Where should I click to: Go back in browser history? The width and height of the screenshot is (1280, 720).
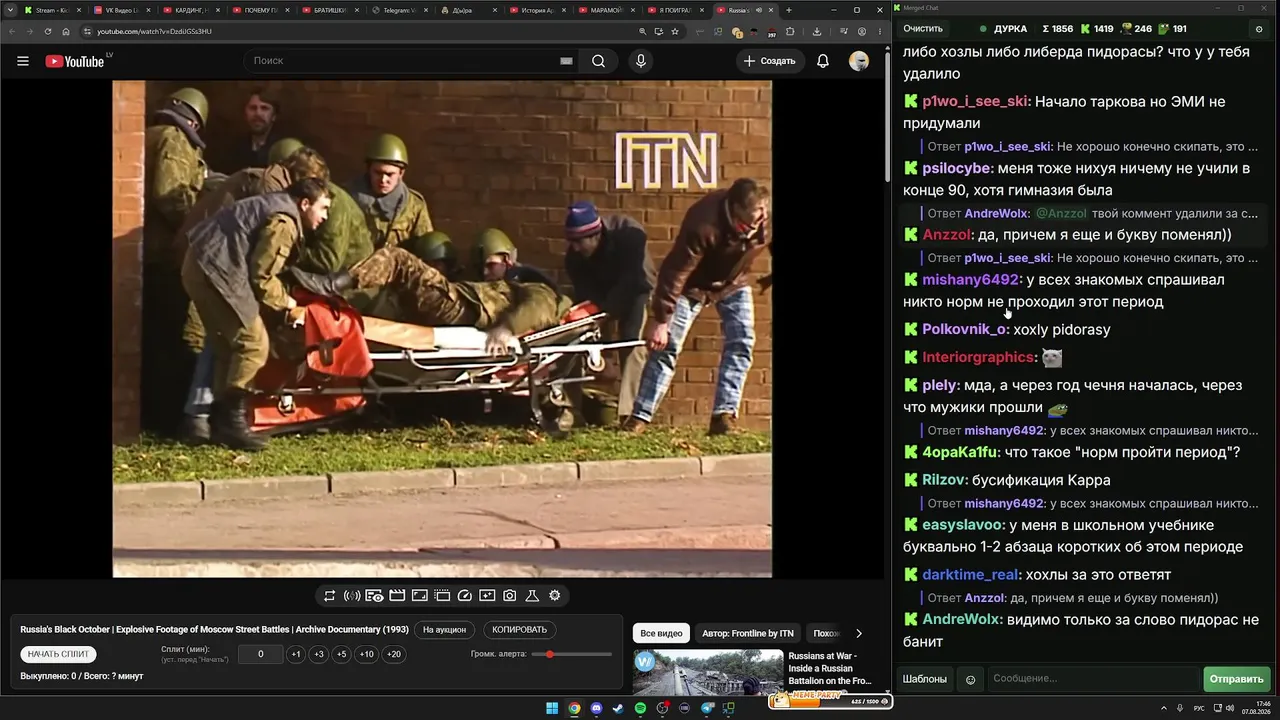(11, 31)
